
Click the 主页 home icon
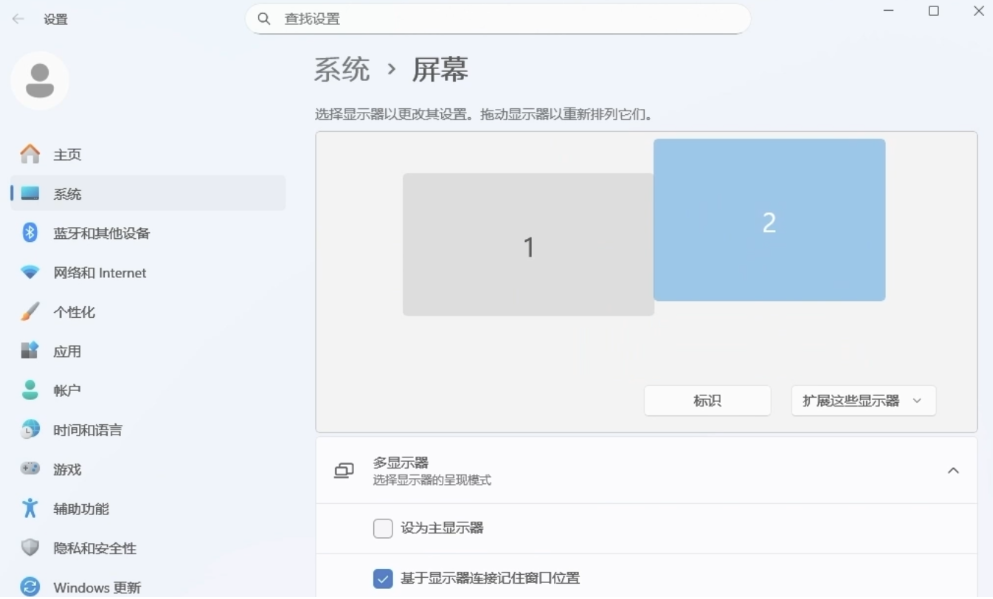[30, 154]
